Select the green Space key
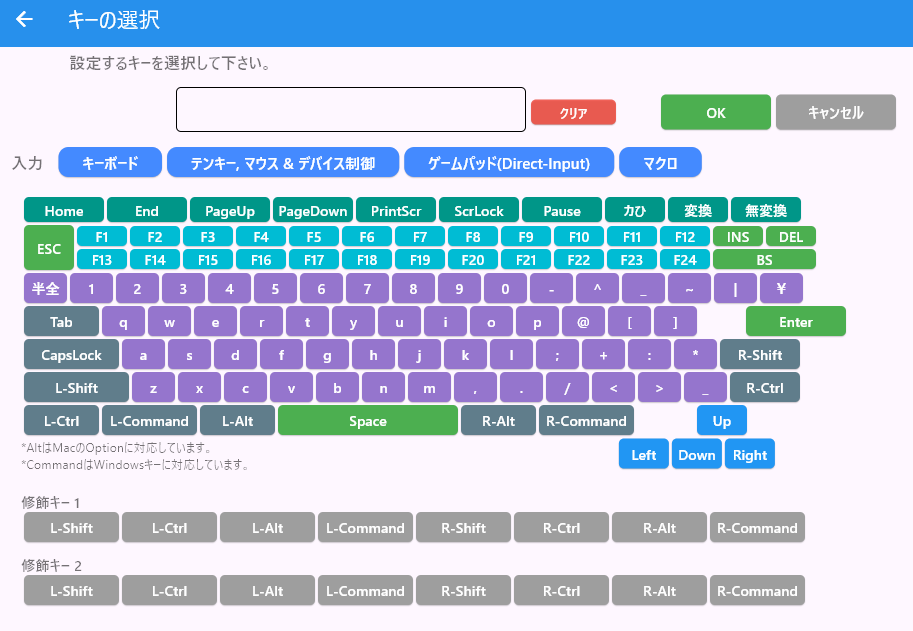913x631 pixels. tap(368, 421)
